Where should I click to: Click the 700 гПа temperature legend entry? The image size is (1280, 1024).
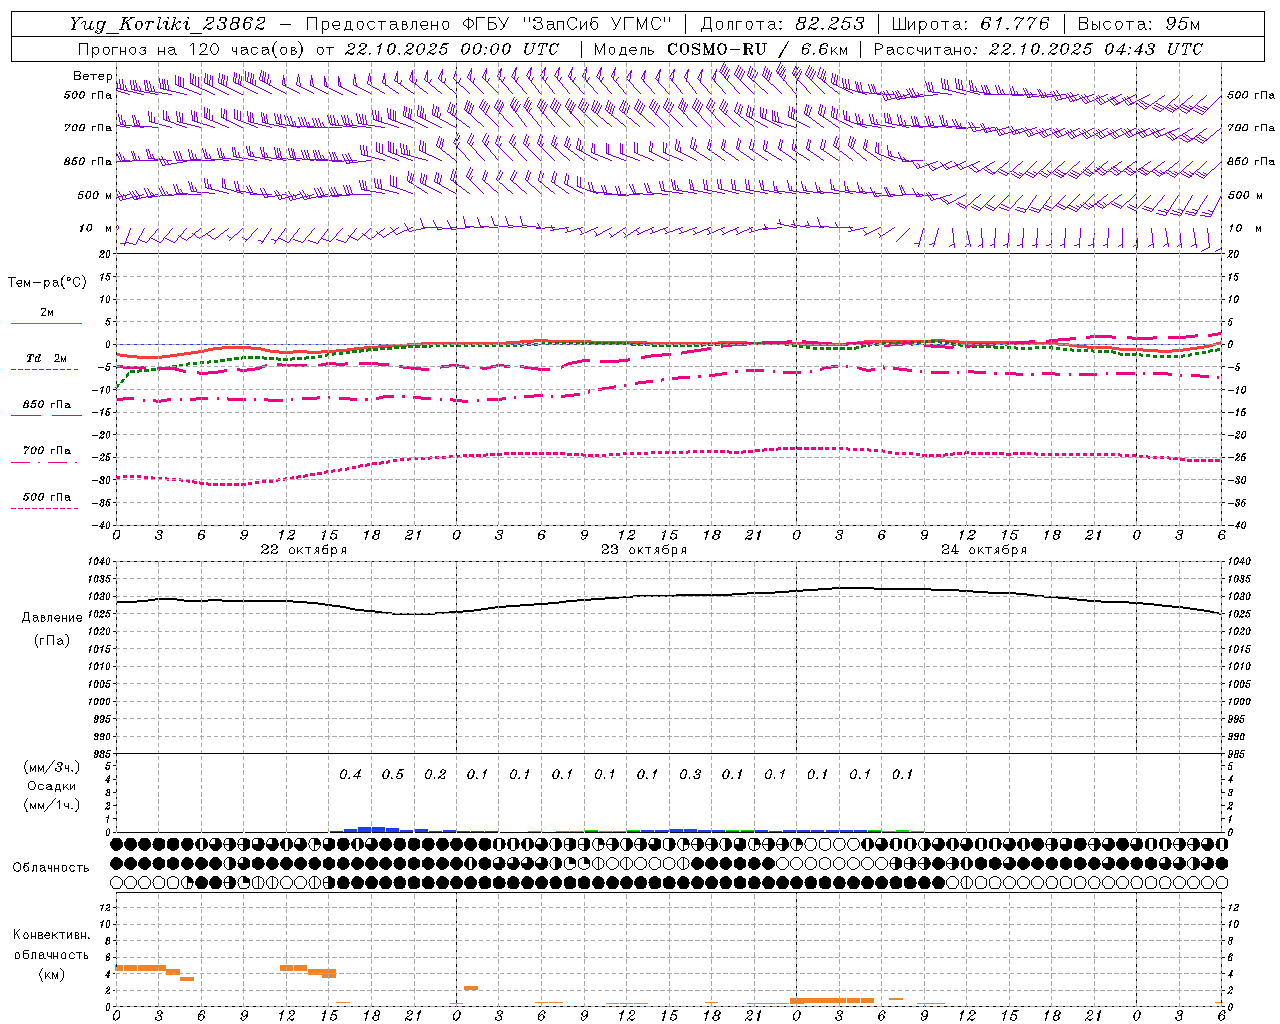[x=47, y=451]
